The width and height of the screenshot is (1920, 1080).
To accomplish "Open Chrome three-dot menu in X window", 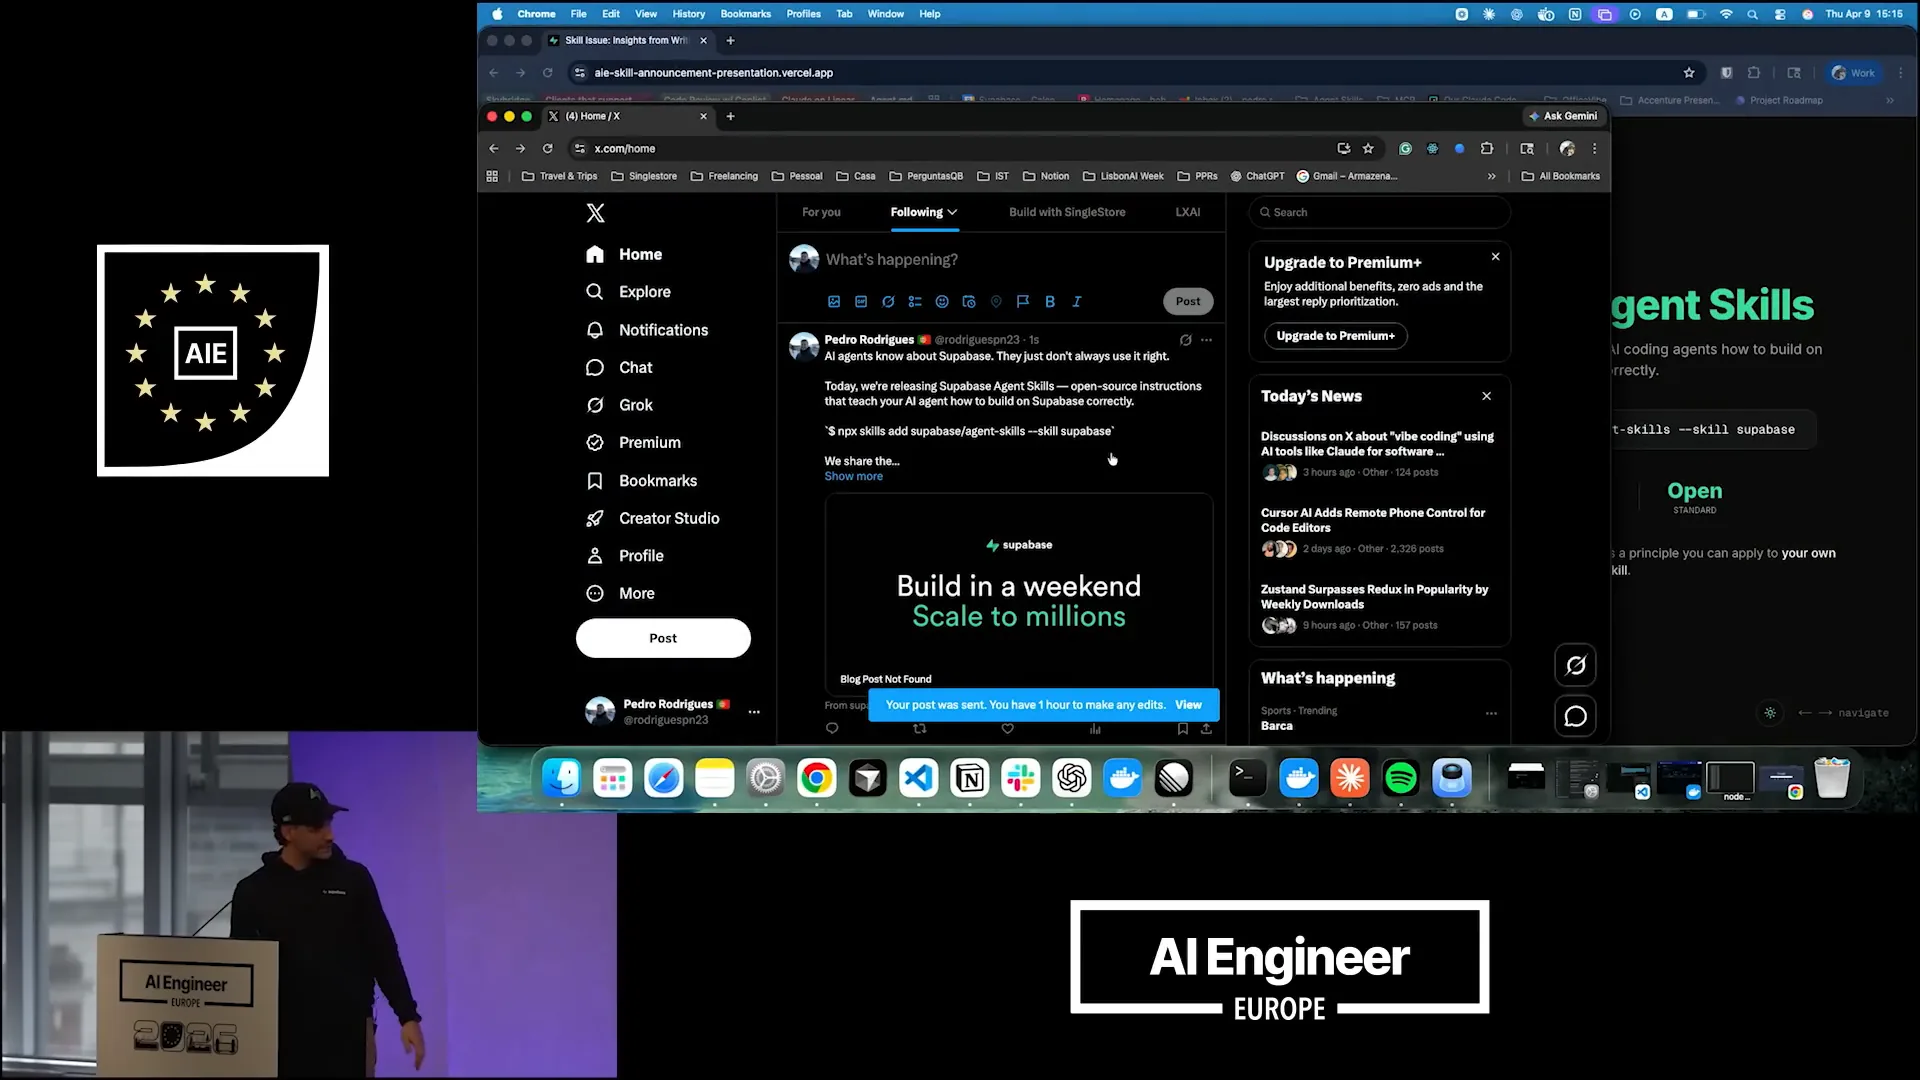I will tap(1595, 148).
